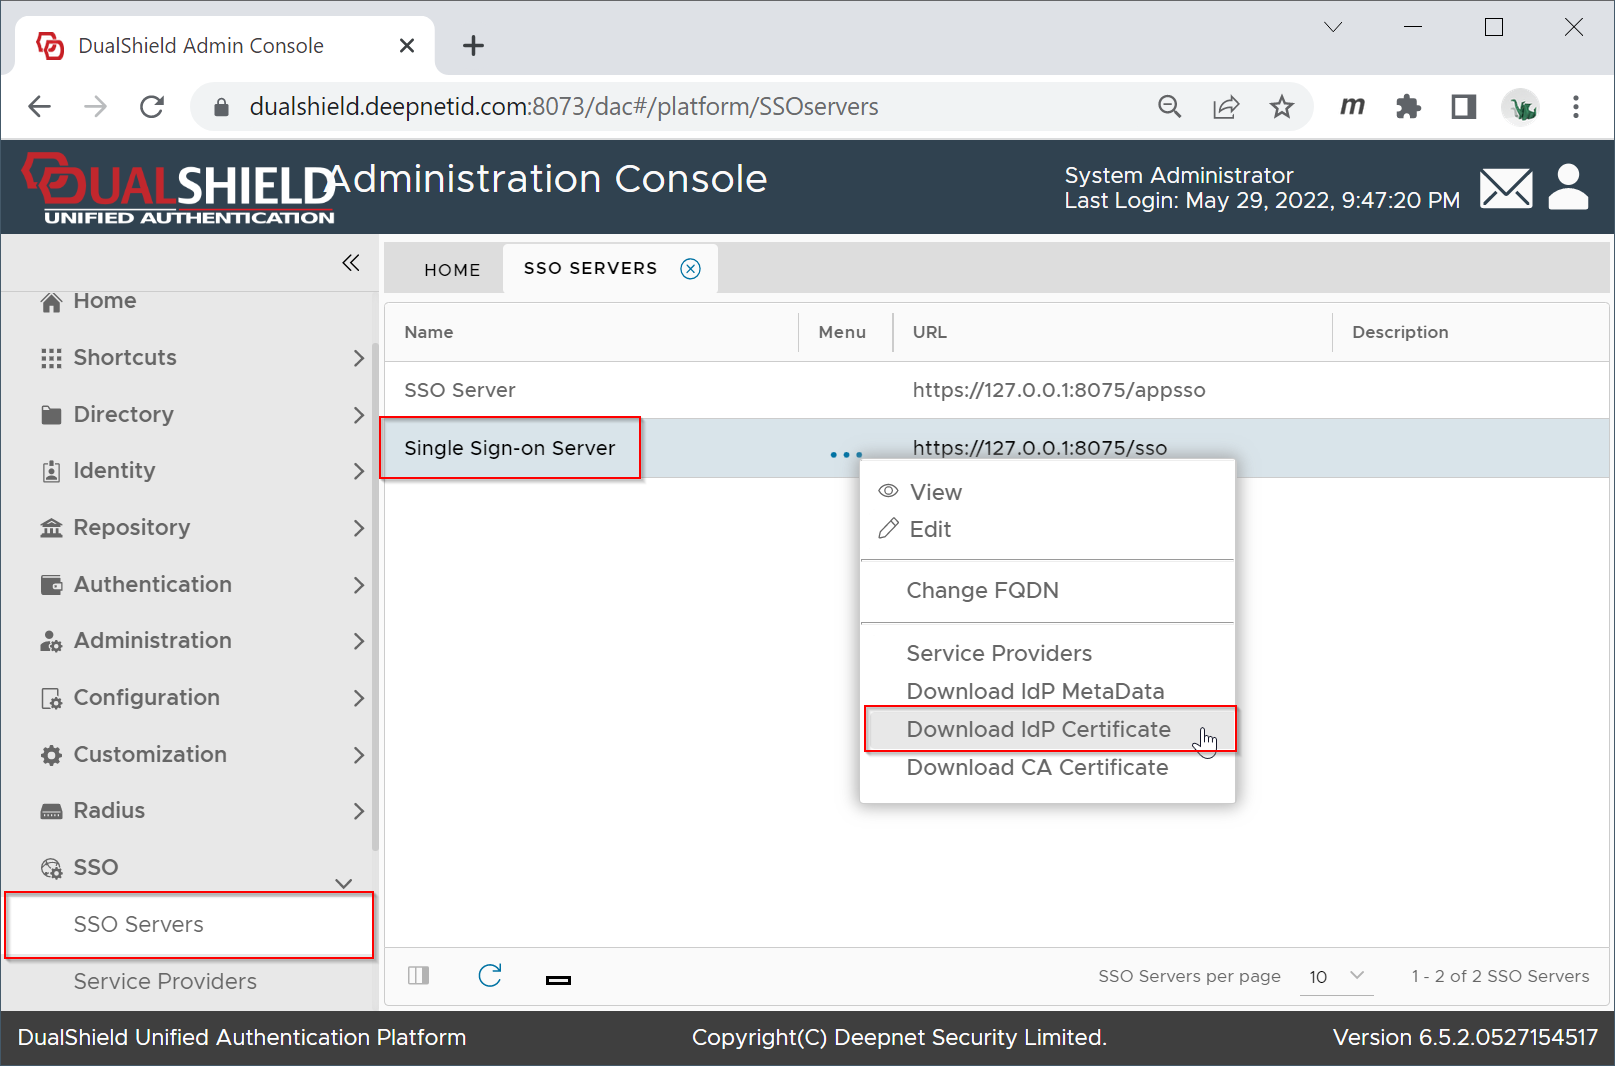
Task: Bookmark this page with the star icon
Action: [x=1281, y=107]
